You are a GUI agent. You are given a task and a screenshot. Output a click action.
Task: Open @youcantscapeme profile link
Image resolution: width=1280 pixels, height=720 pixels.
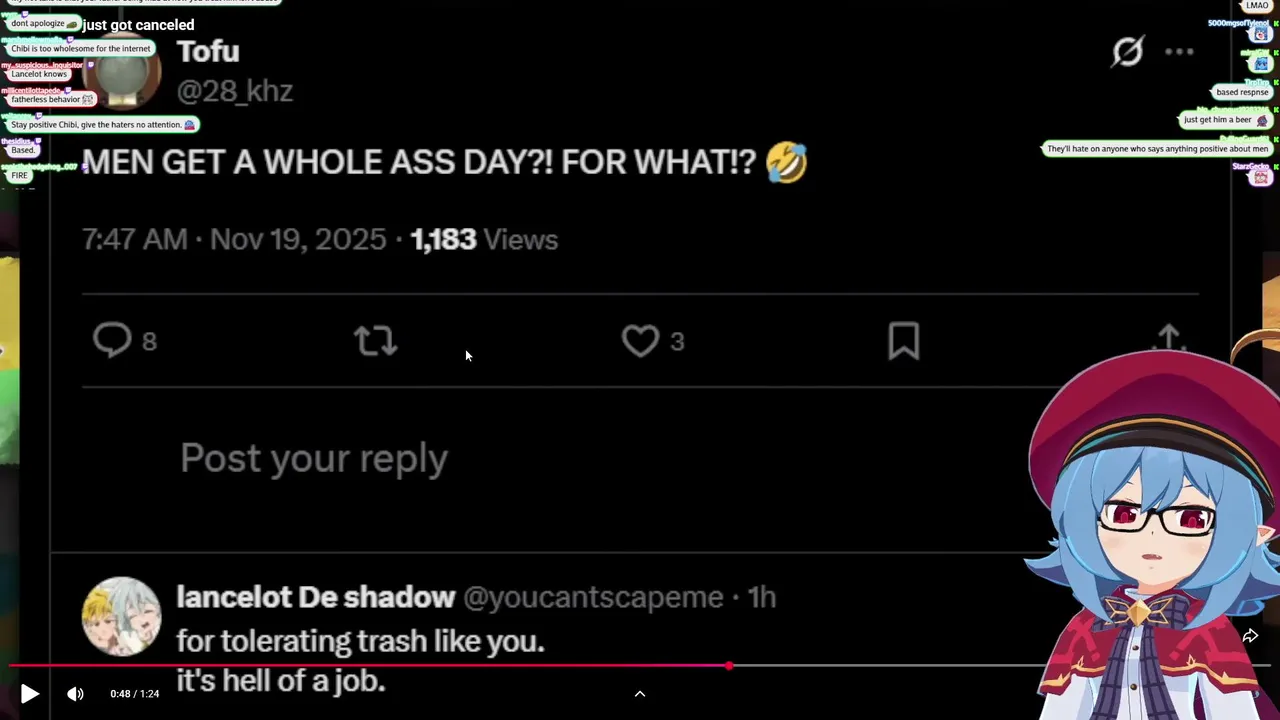point(593,597)
